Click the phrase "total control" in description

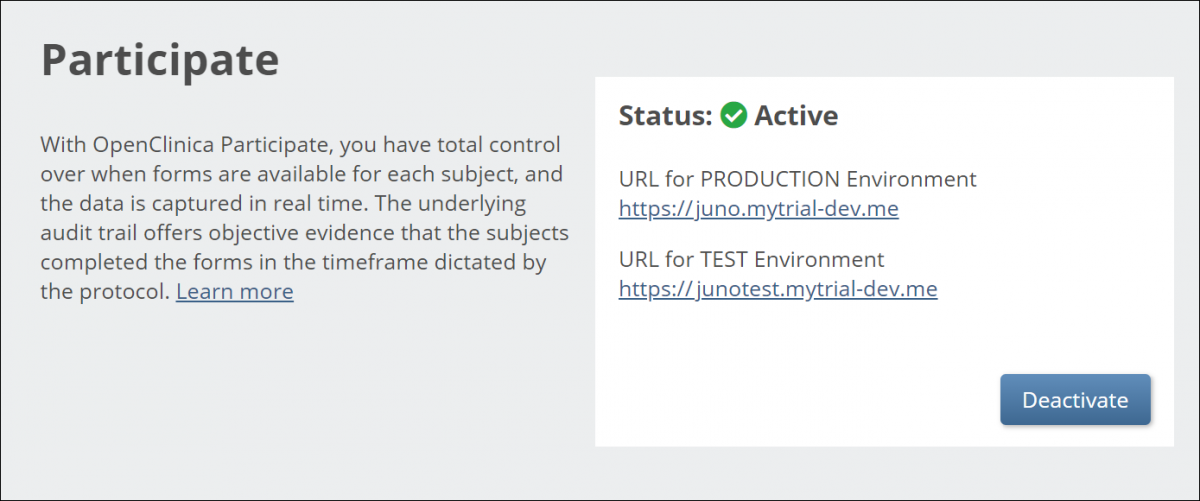498,144
